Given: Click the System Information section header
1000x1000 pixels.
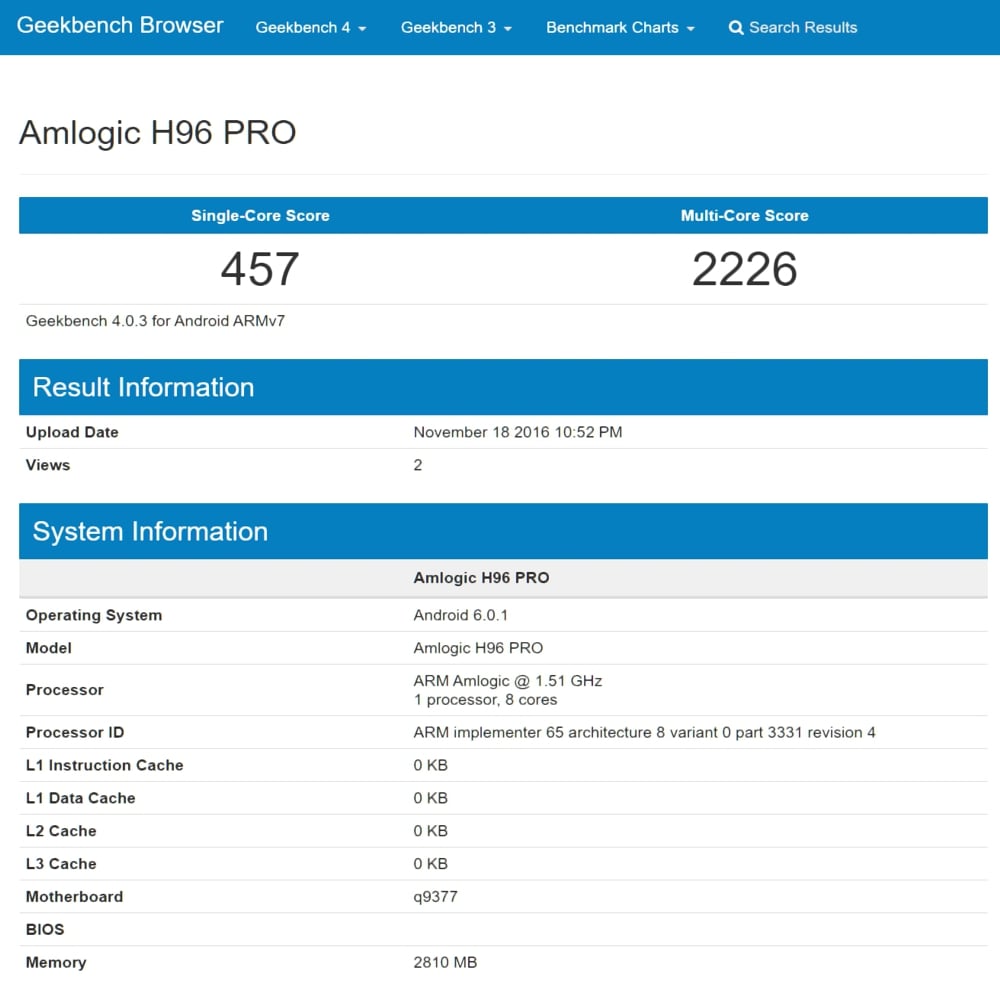Looking at the screenshot, I should (150, 532).
